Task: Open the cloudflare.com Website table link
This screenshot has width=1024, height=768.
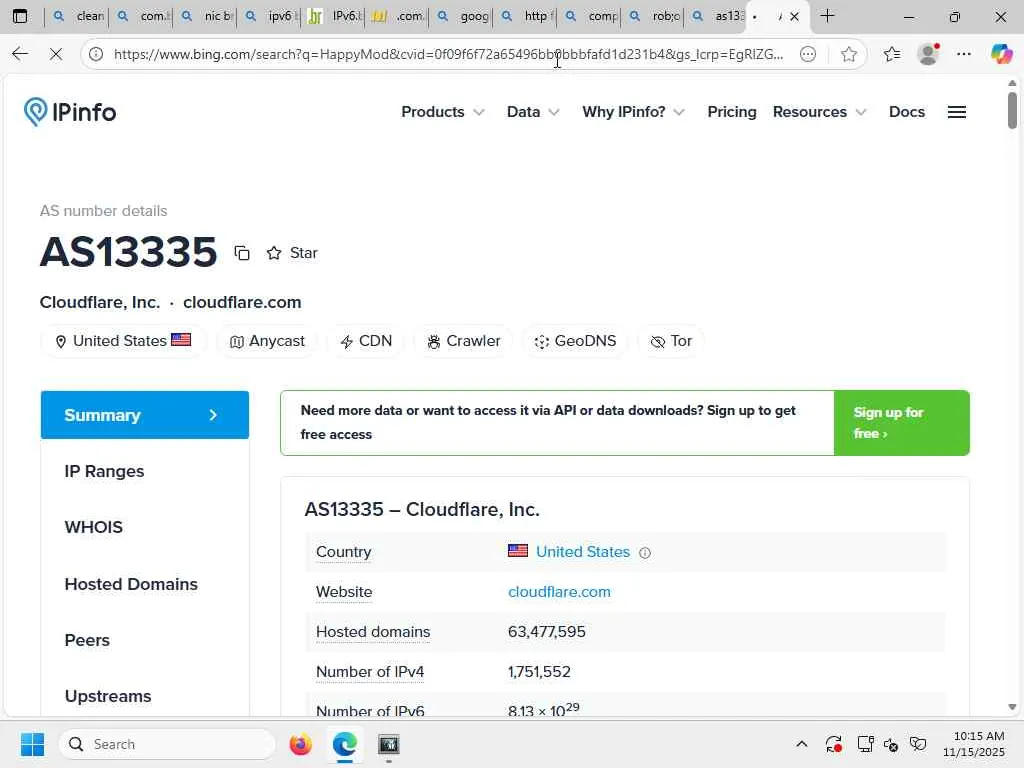Action: (x=559, y=592)
